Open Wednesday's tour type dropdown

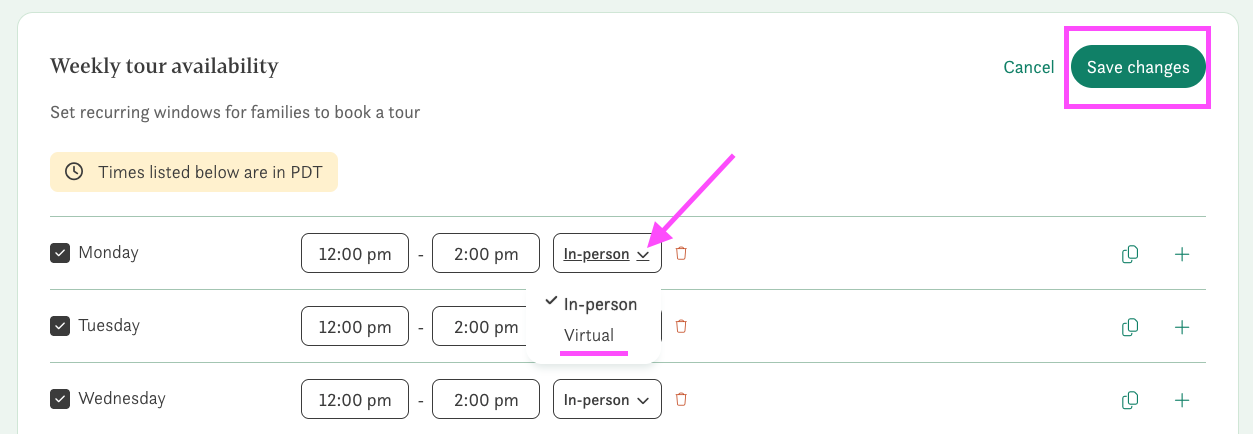[x=607, y=400]
